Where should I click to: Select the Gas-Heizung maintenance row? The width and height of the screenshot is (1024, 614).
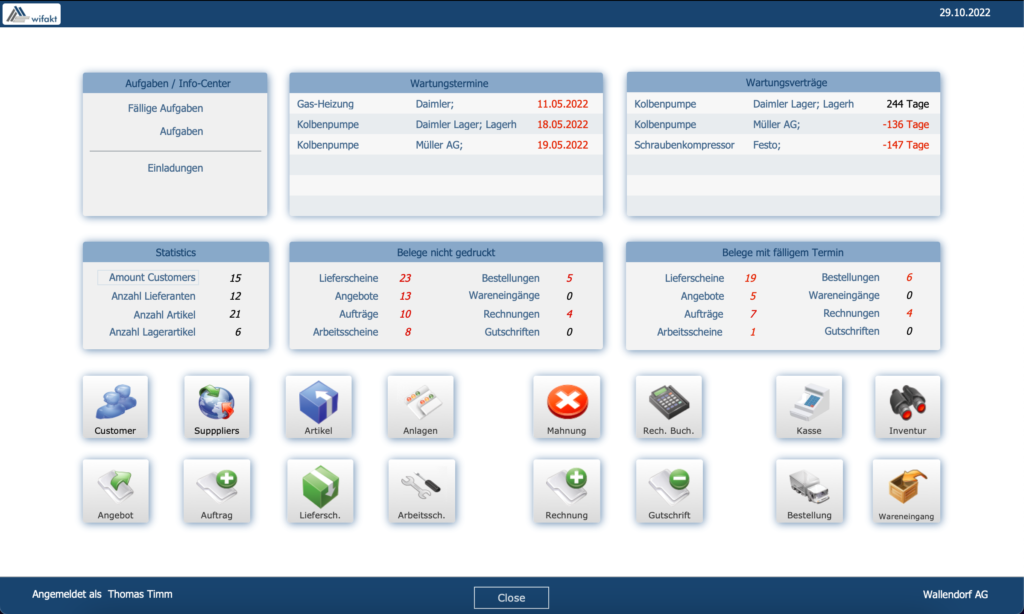445,104
